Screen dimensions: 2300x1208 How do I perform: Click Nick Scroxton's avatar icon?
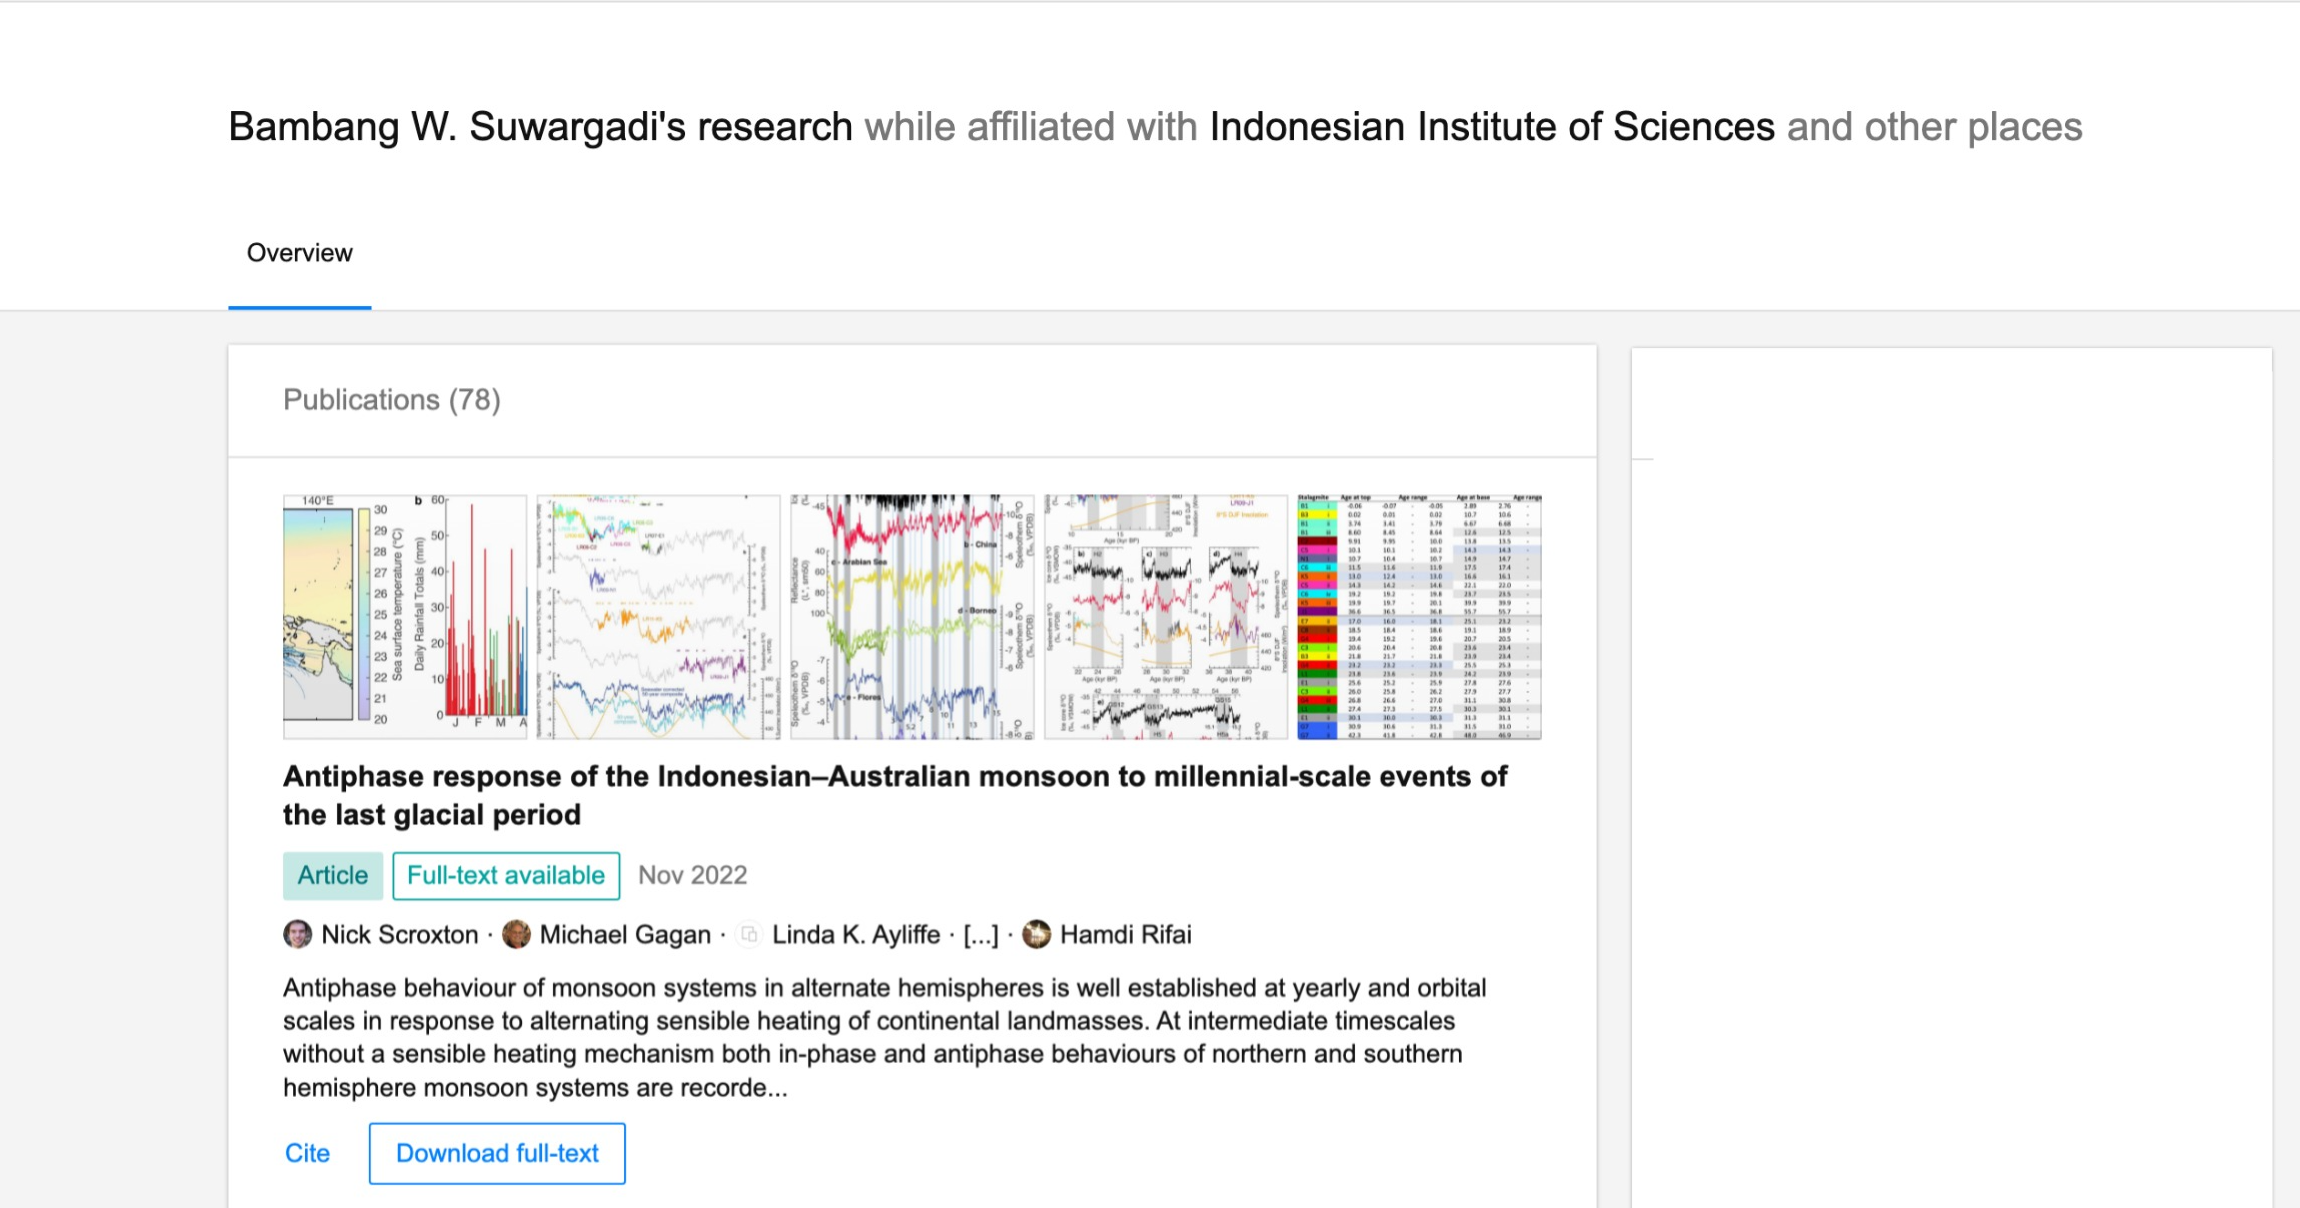297,934
